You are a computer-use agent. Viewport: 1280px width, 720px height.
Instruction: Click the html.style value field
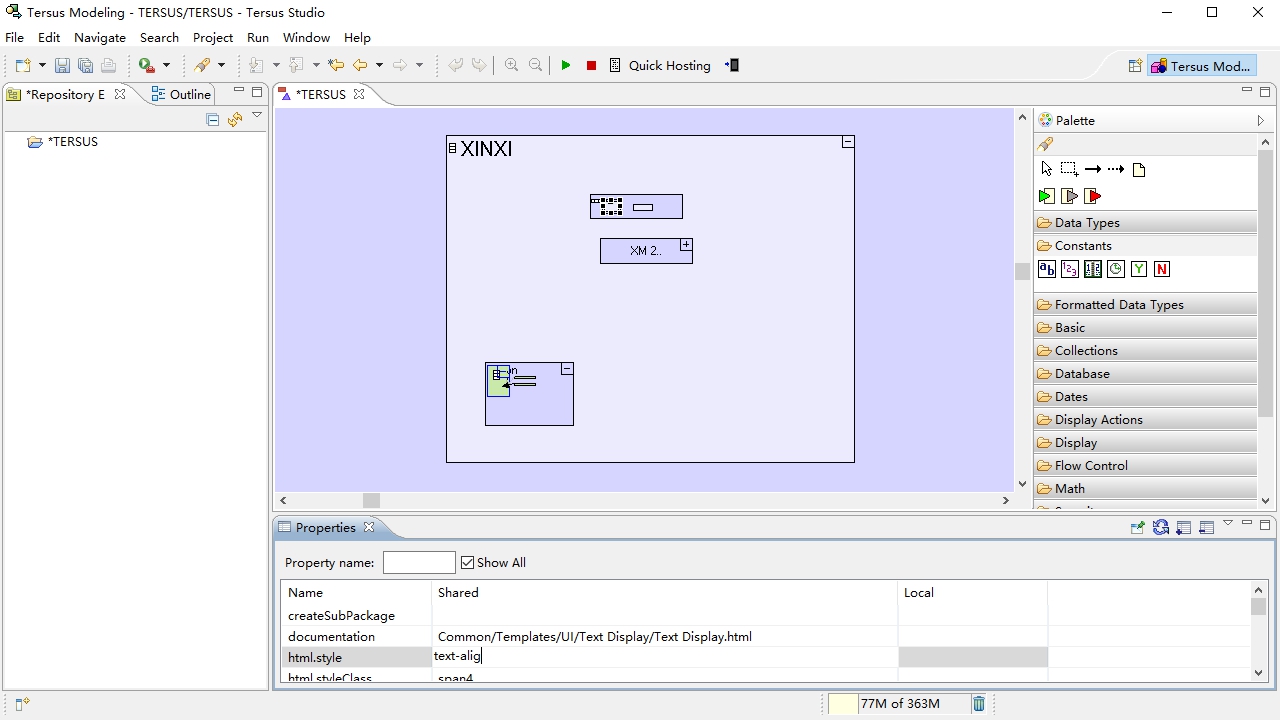[664, 657]
